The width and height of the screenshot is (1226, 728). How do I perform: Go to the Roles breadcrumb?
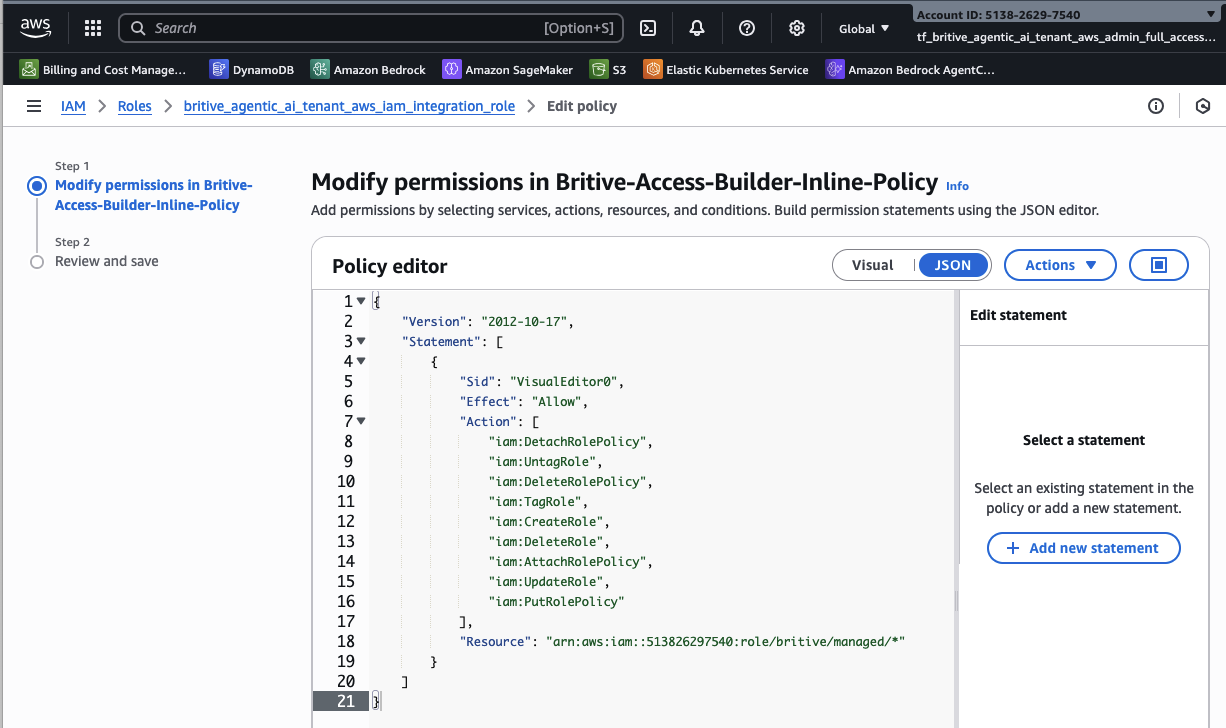tap(135, 106)
